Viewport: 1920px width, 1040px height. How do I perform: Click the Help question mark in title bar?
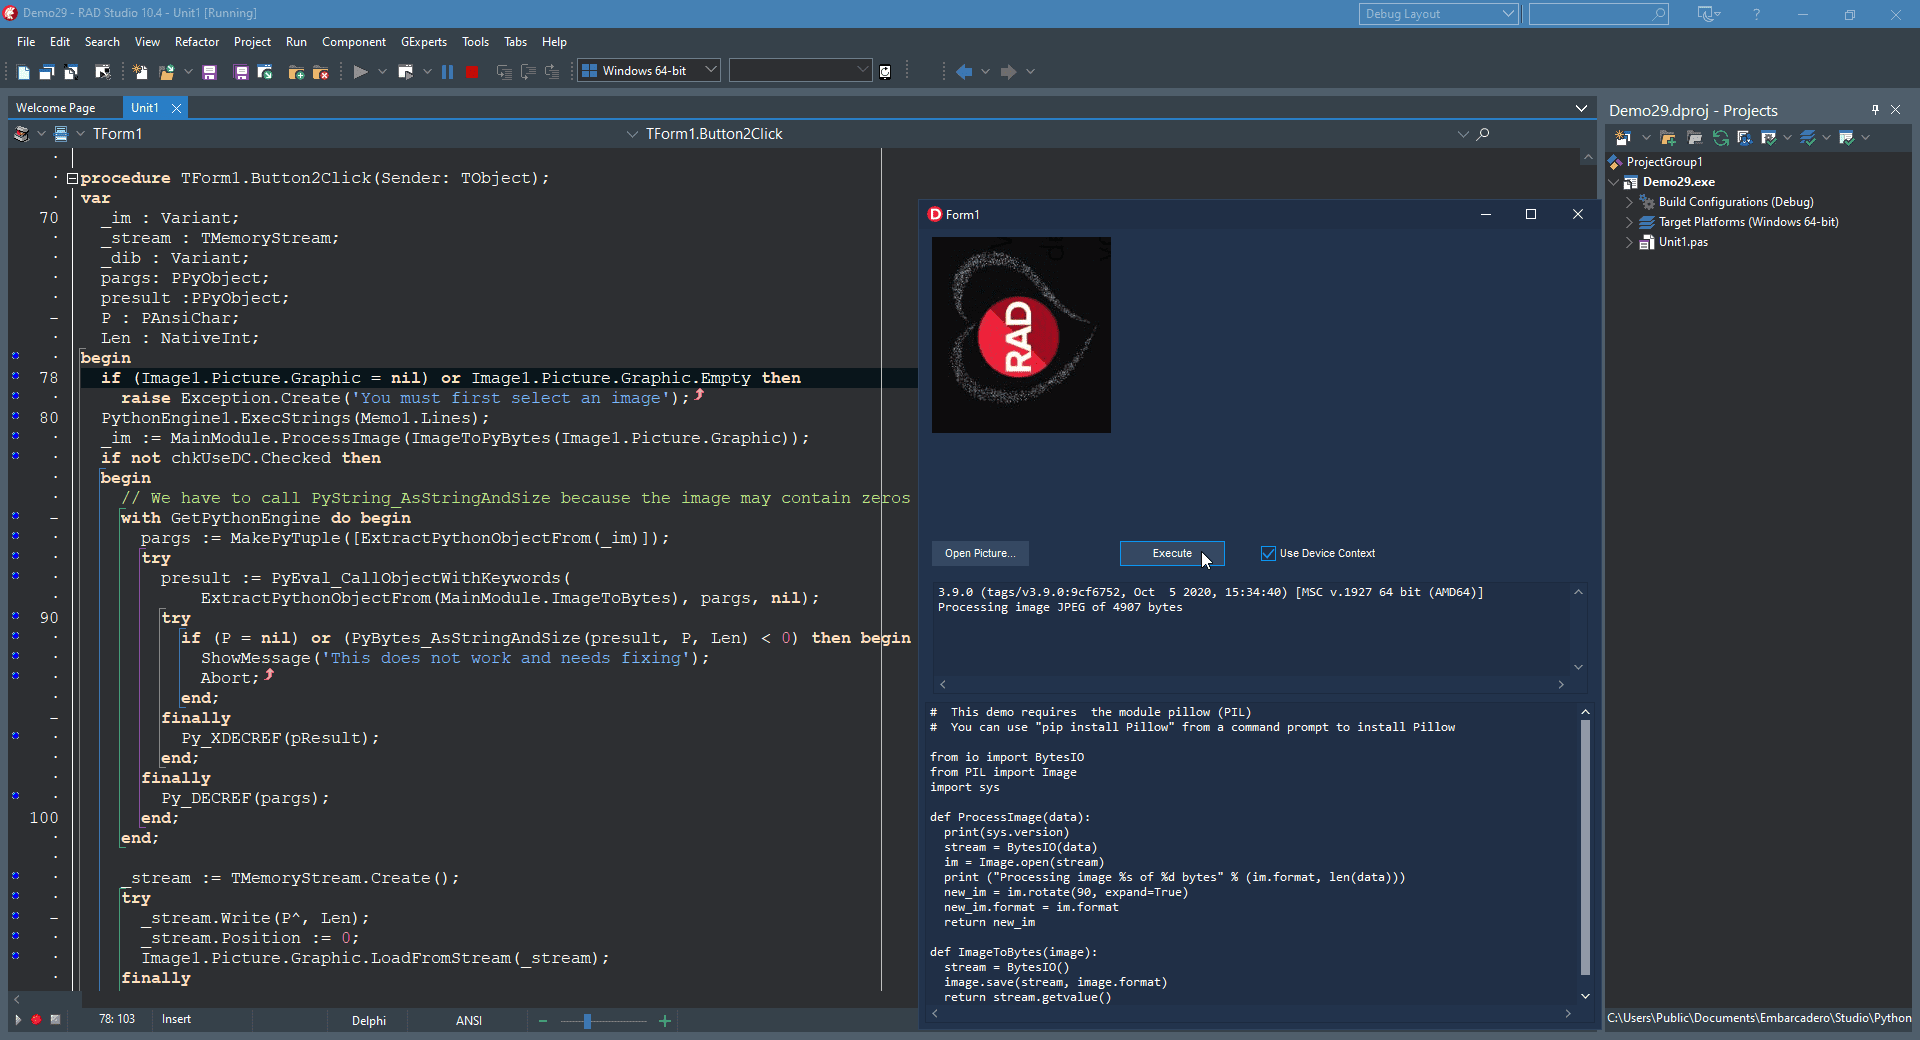(1756, 14)
